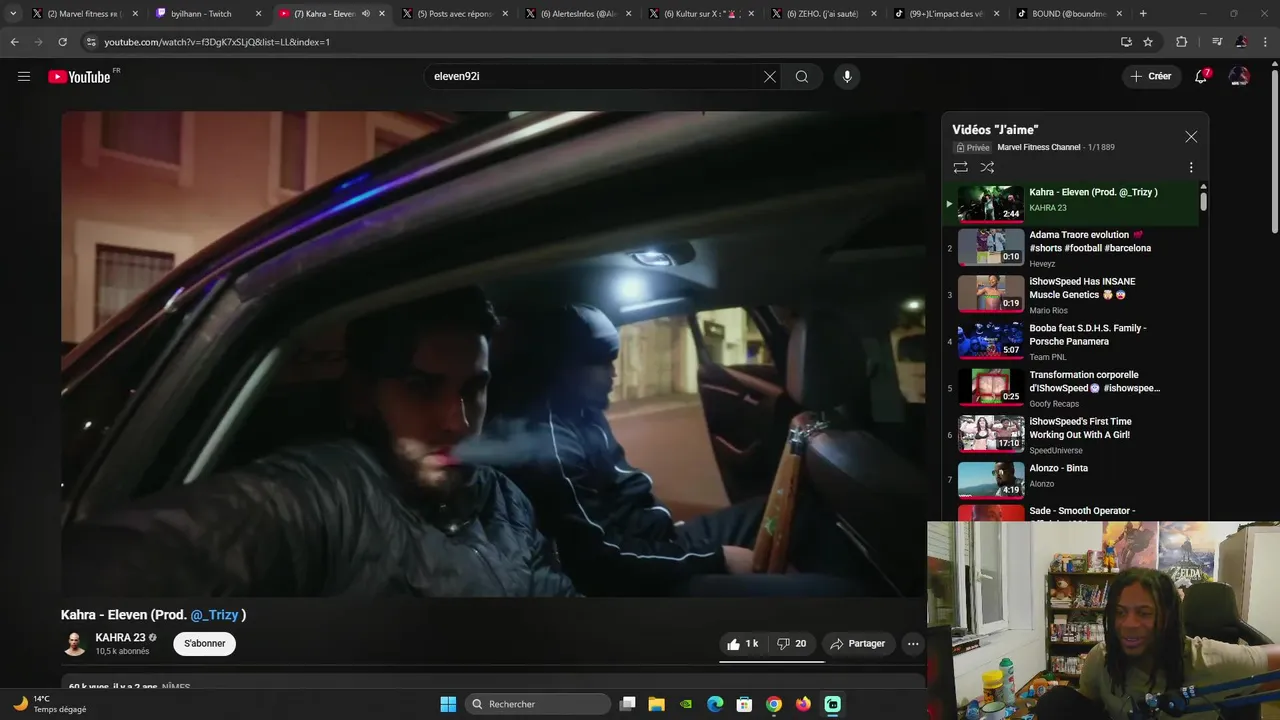
Task: Like the video with thumbs up
Action: point(742,644)
